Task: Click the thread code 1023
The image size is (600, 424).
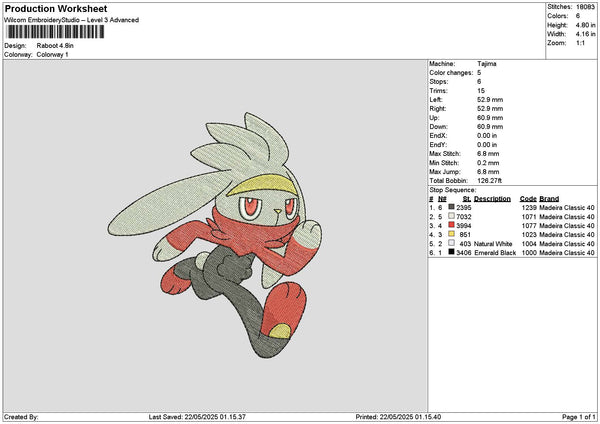Action: click(x=529, y=235)
